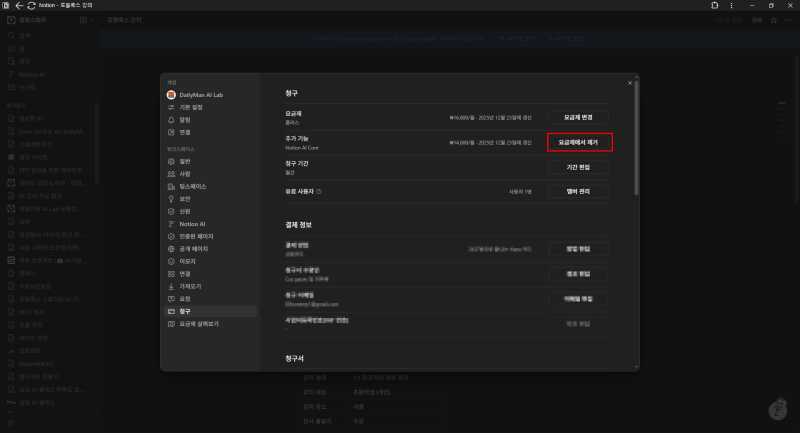This screenshot has width=800, height=433.
Task: Click the people icon next to 사람
Action: coord(171,174)
